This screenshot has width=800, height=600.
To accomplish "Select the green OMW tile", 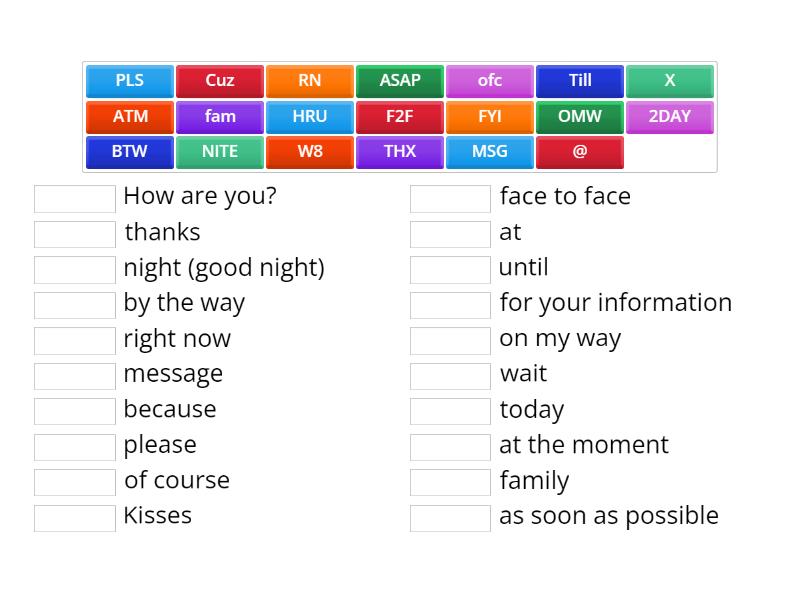I will (x=580, y=117).
